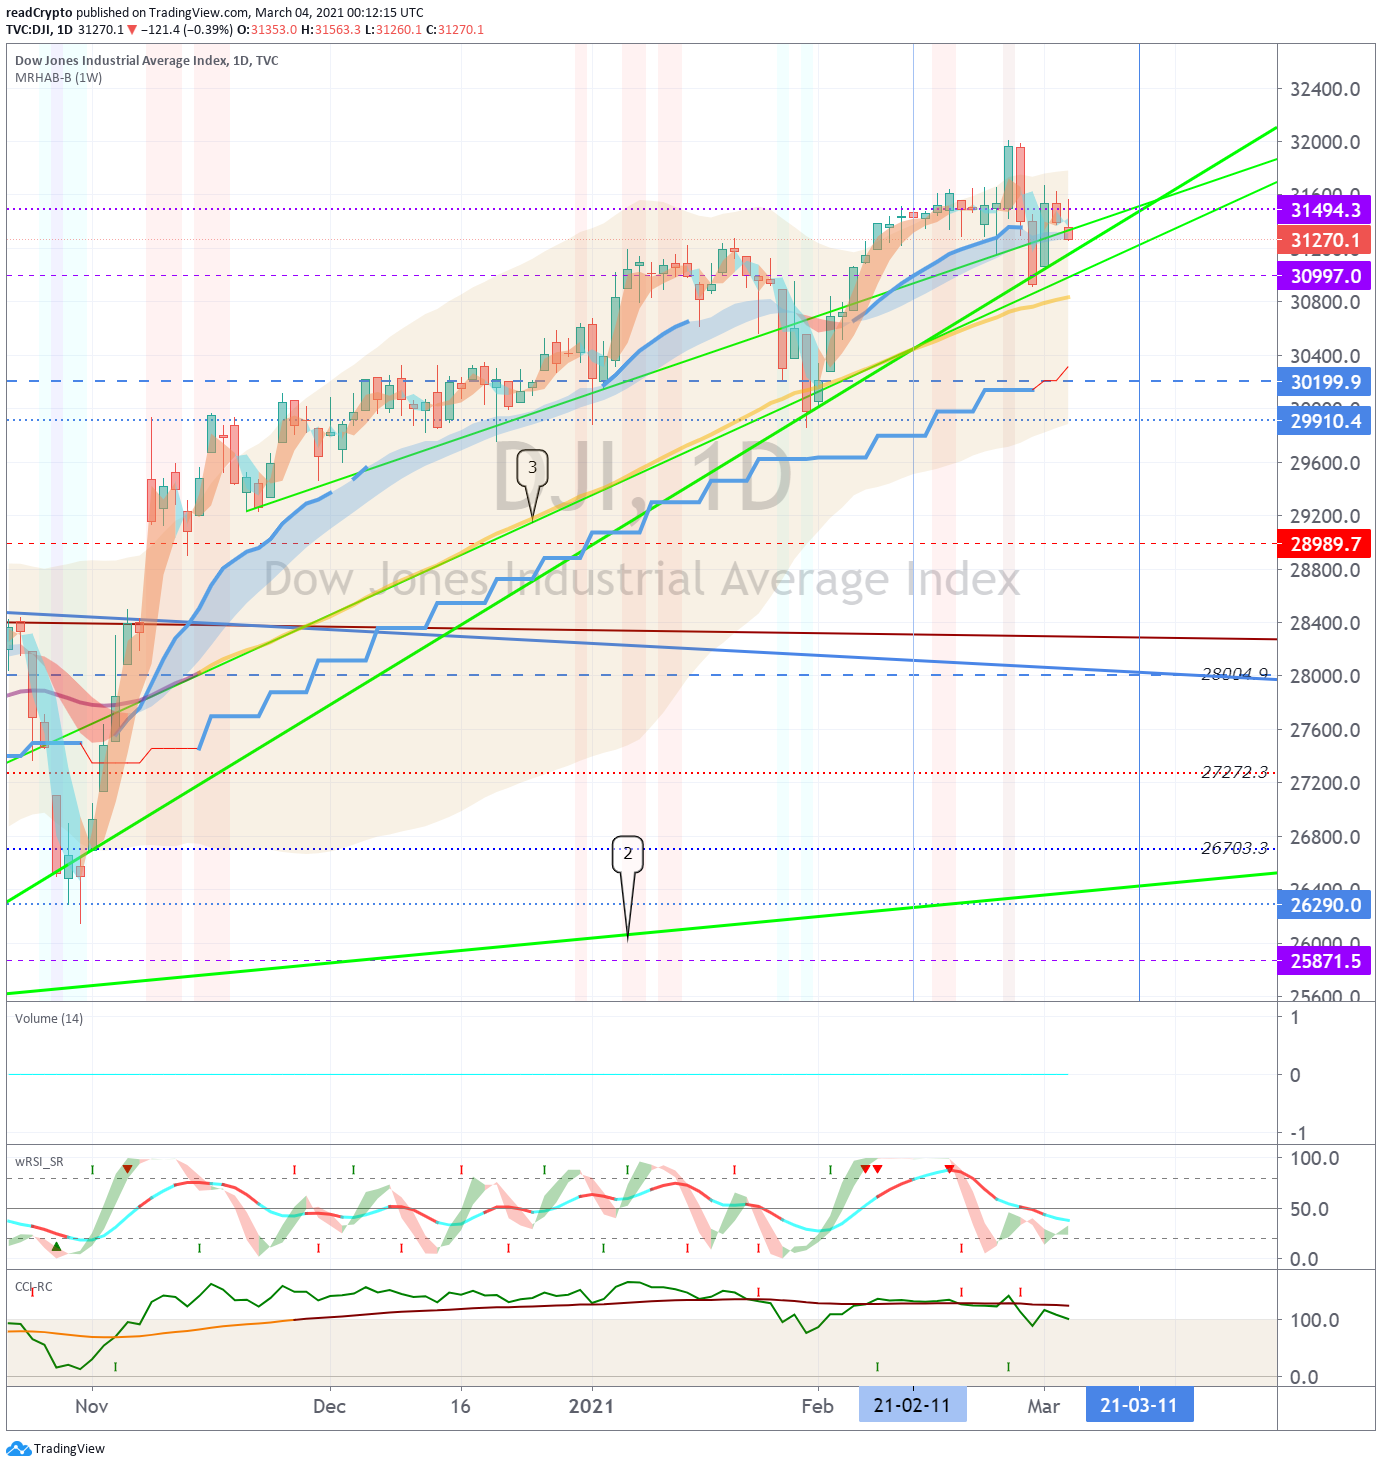Screen dimensions: 1382x1467
Task: Select the callout marker labeled 3
Action: [532, 467]
